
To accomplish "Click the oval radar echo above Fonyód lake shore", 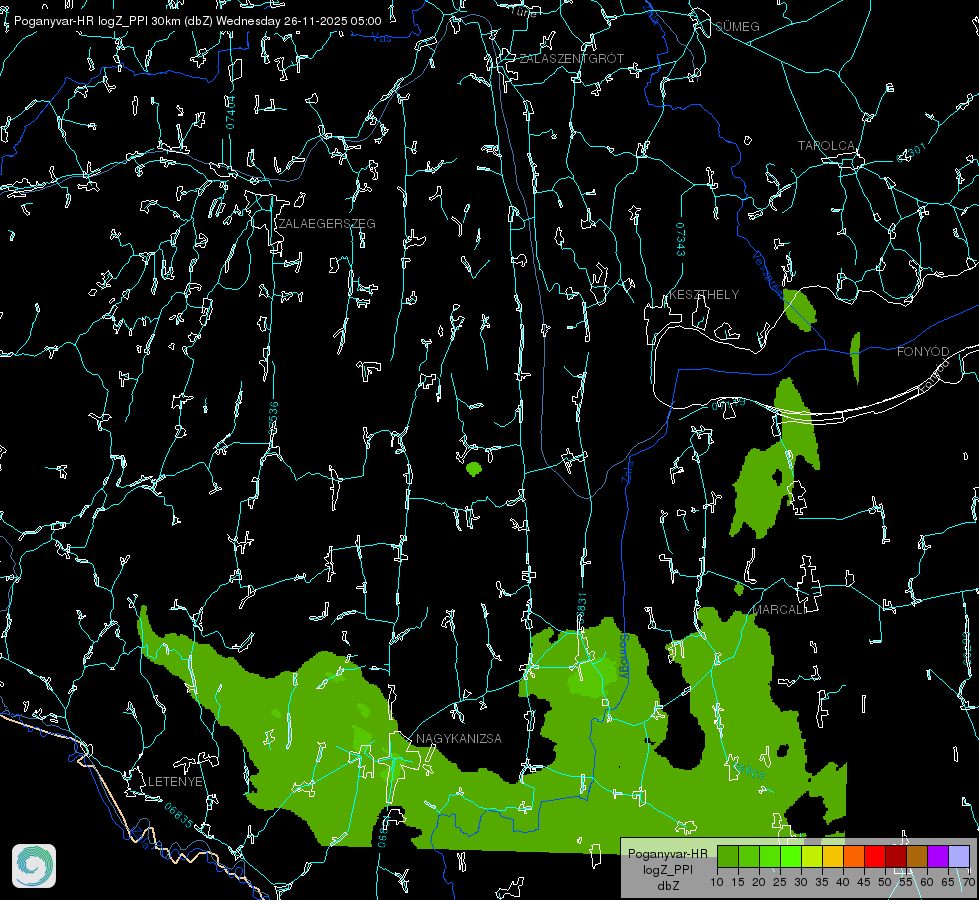I will 799,310.
